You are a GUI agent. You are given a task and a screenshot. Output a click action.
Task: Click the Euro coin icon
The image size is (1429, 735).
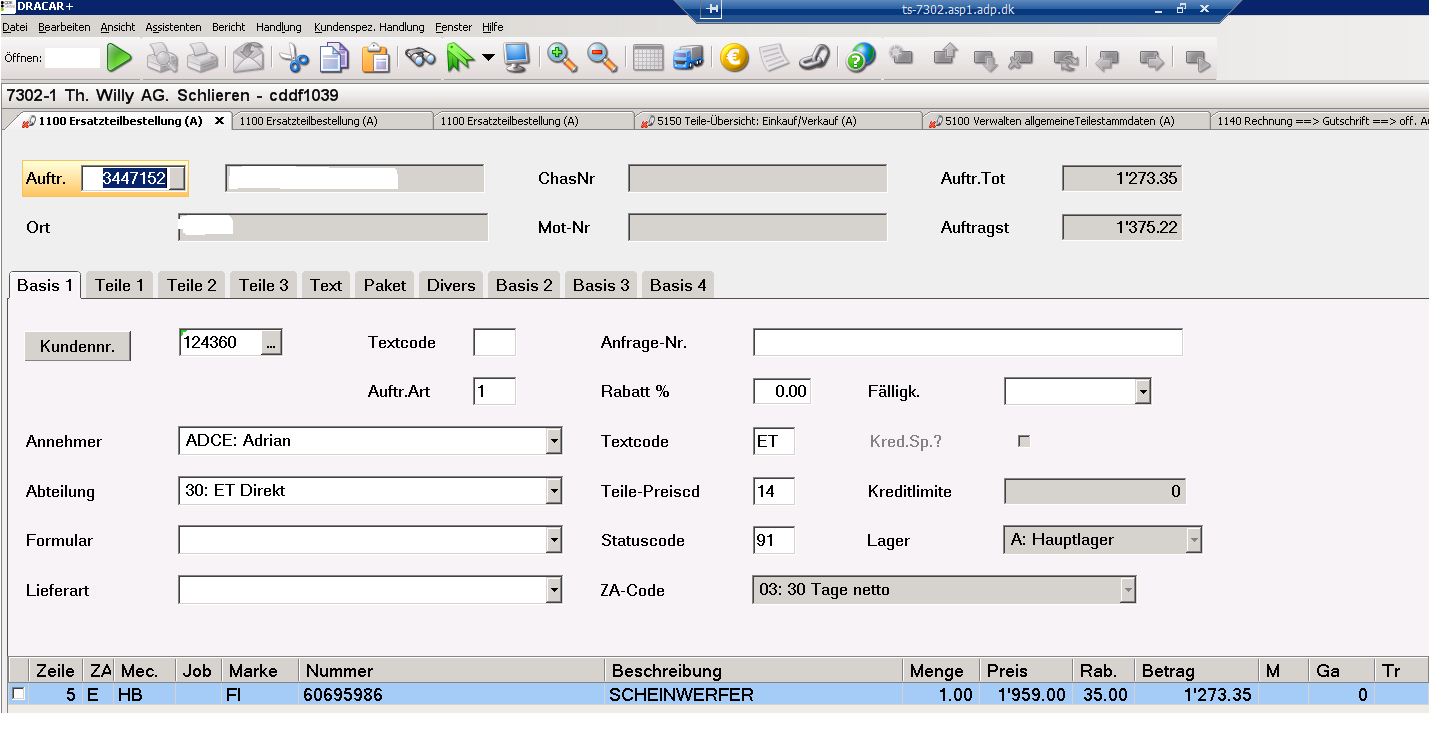coord(733,58)
